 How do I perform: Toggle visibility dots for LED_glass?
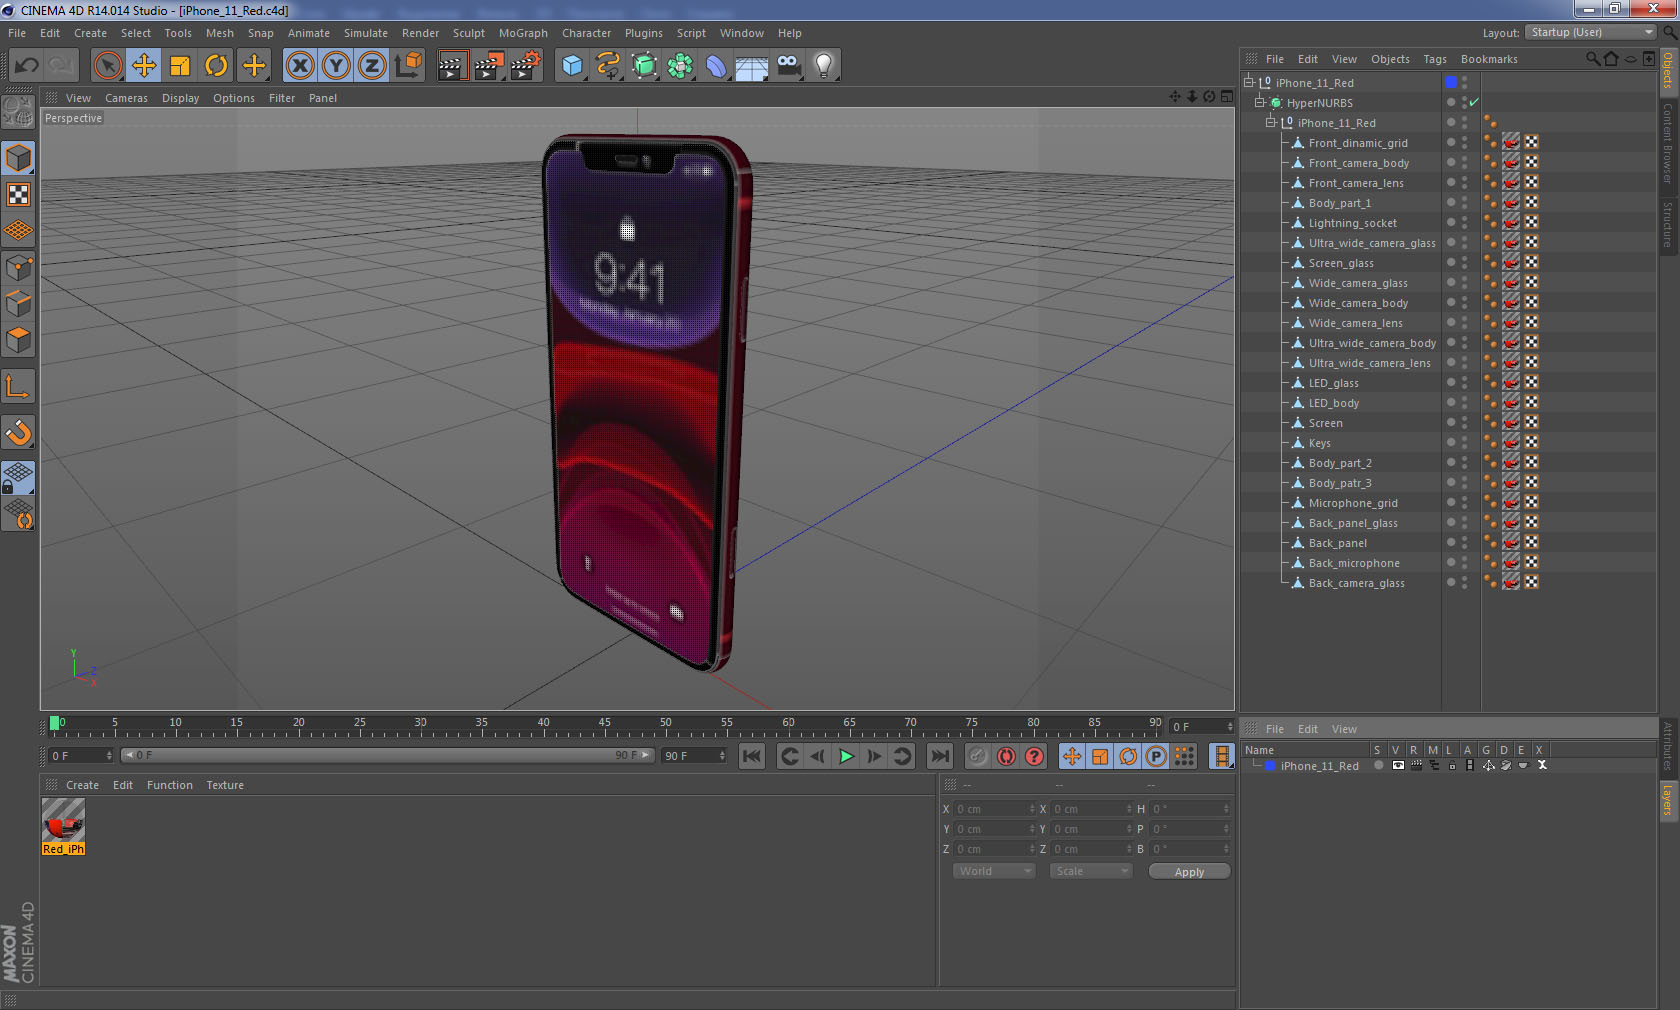click(x=1464, y=383)
